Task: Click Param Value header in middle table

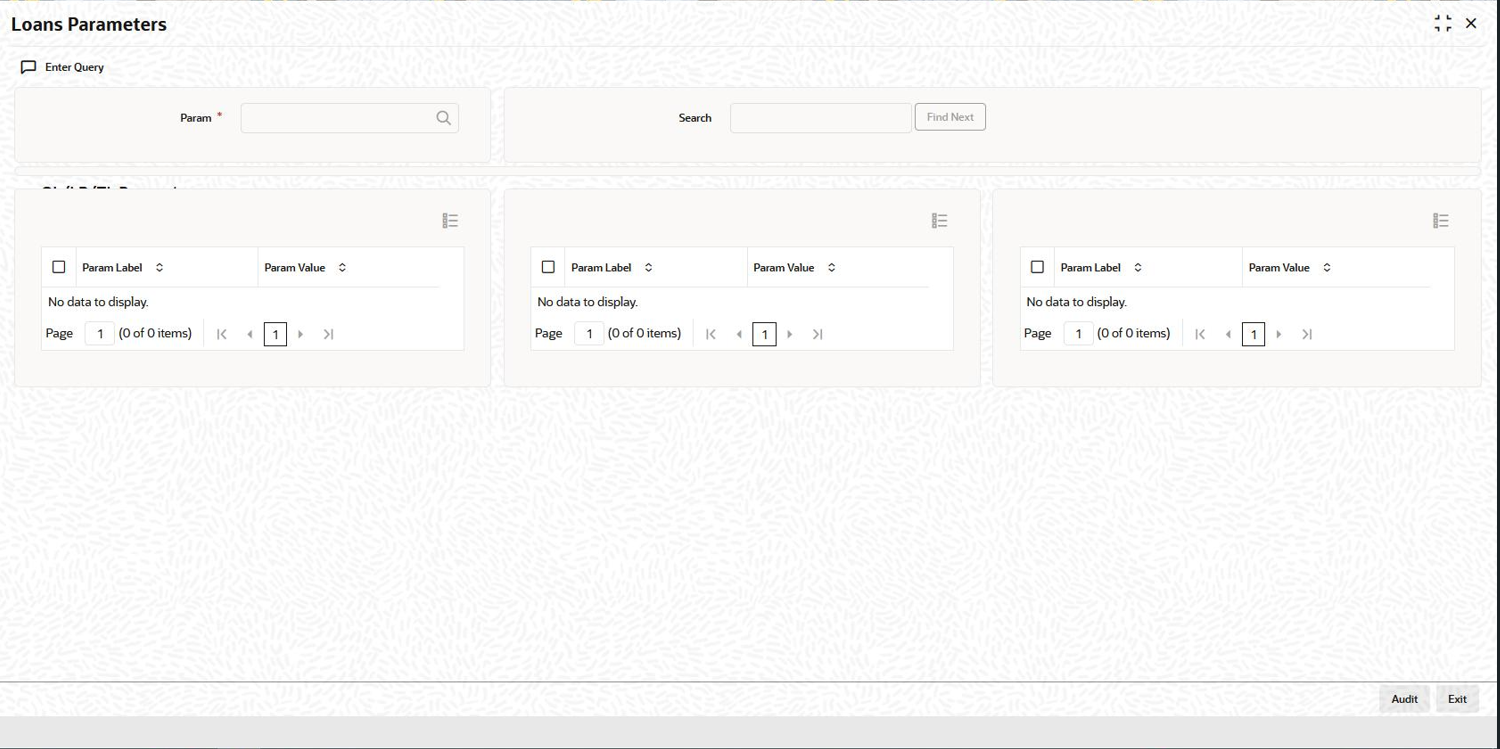Action: [x=783, y=267]
